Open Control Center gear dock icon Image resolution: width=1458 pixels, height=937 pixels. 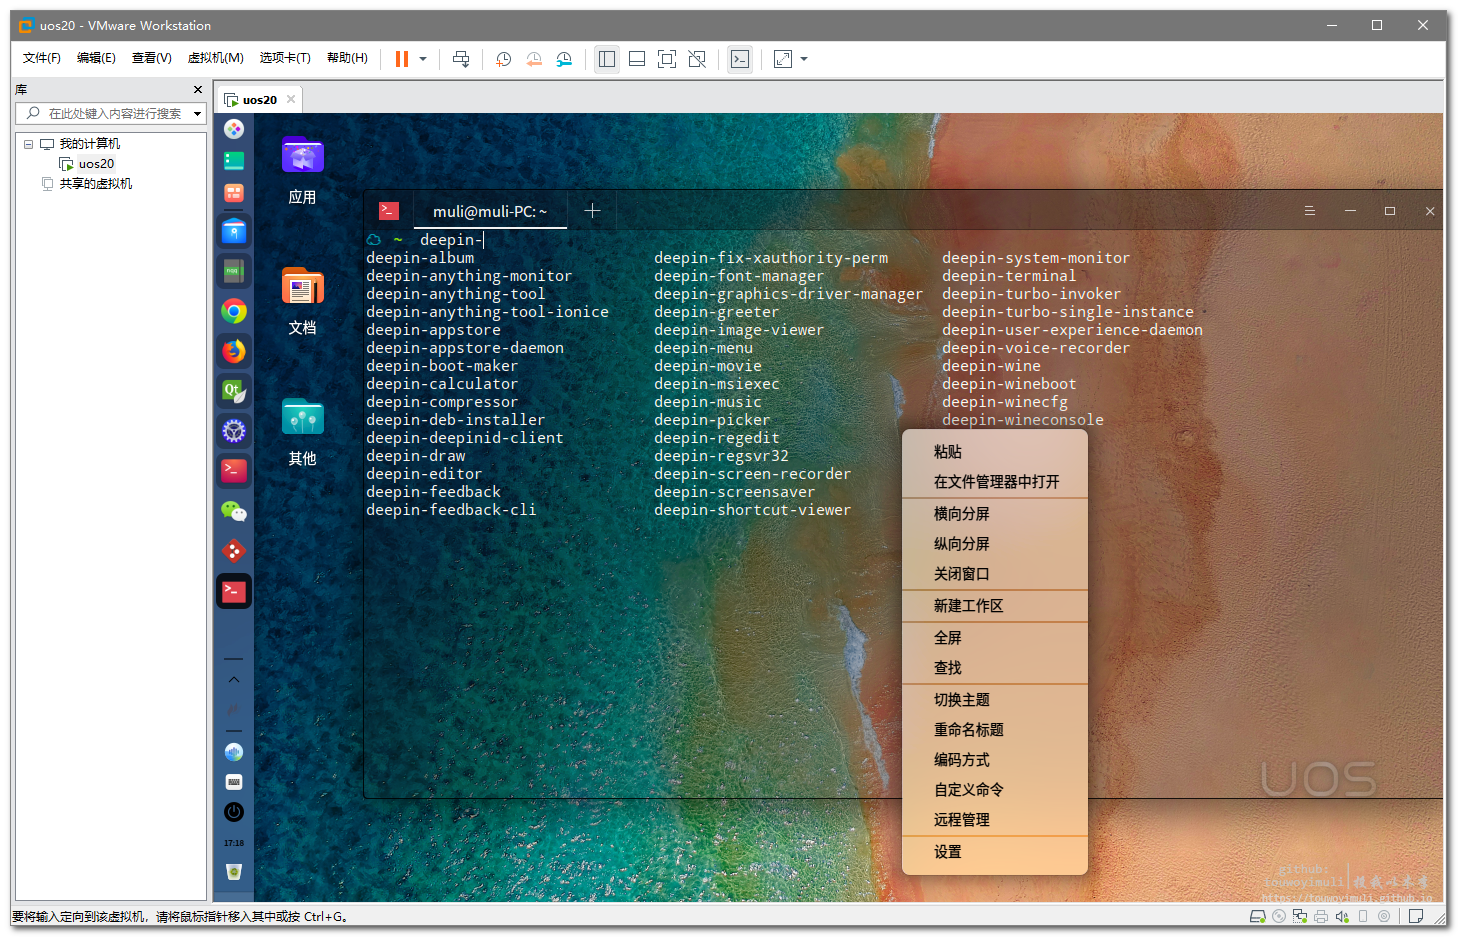(x=234, y=431)
